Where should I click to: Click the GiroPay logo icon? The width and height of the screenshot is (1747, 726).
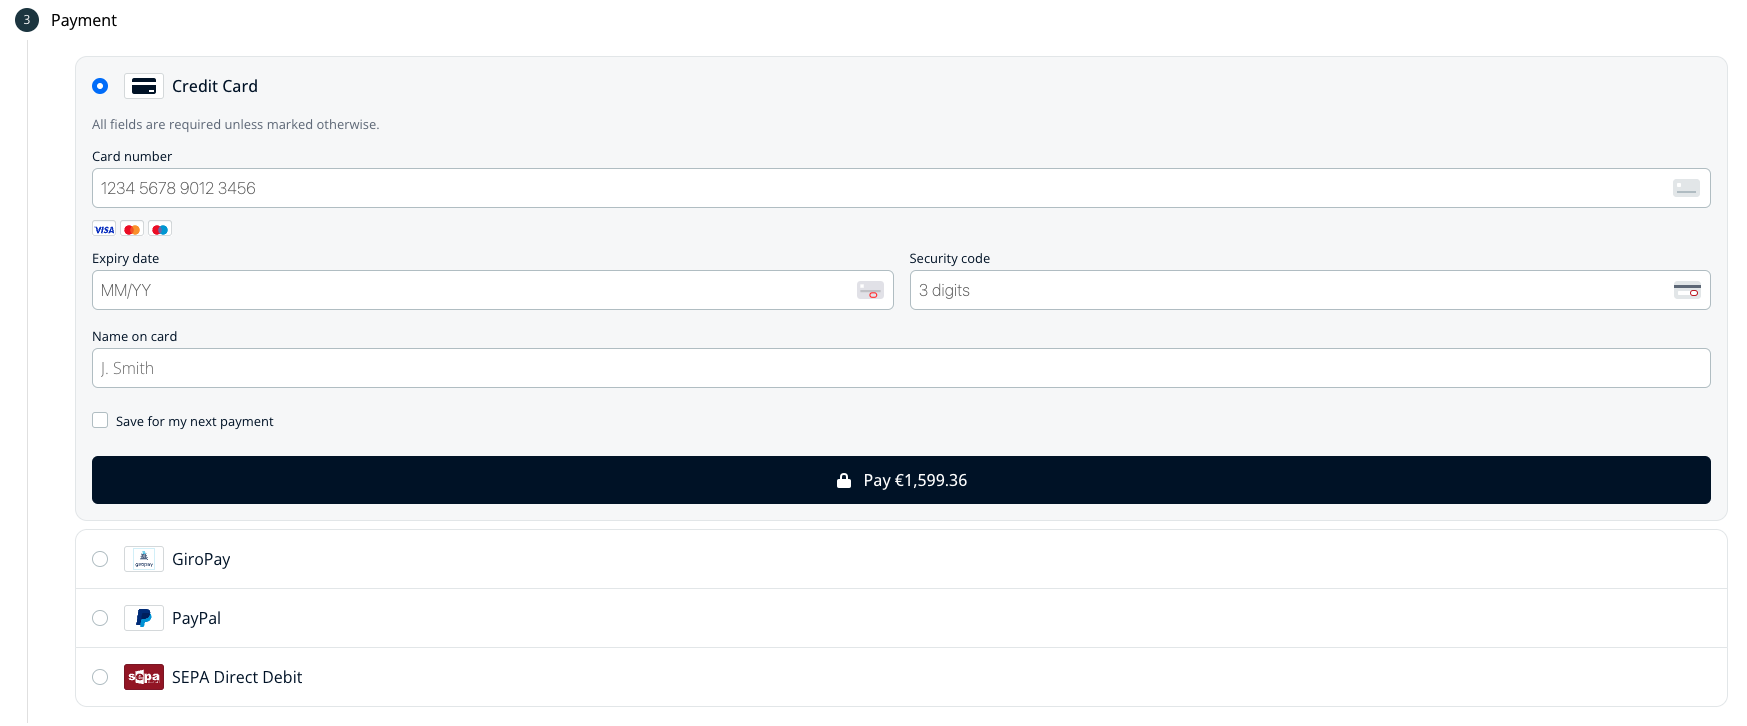click(144, 559)
